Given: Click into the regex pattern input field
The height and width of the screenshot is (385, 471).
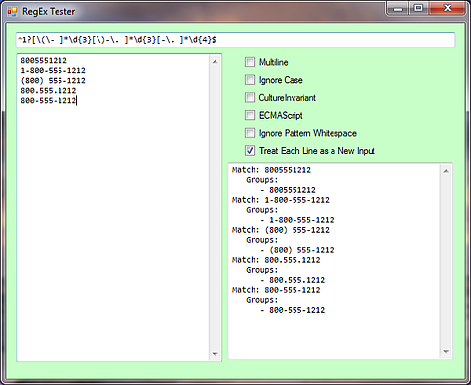Looking at the screenshot, I should [x=235, y=40].
